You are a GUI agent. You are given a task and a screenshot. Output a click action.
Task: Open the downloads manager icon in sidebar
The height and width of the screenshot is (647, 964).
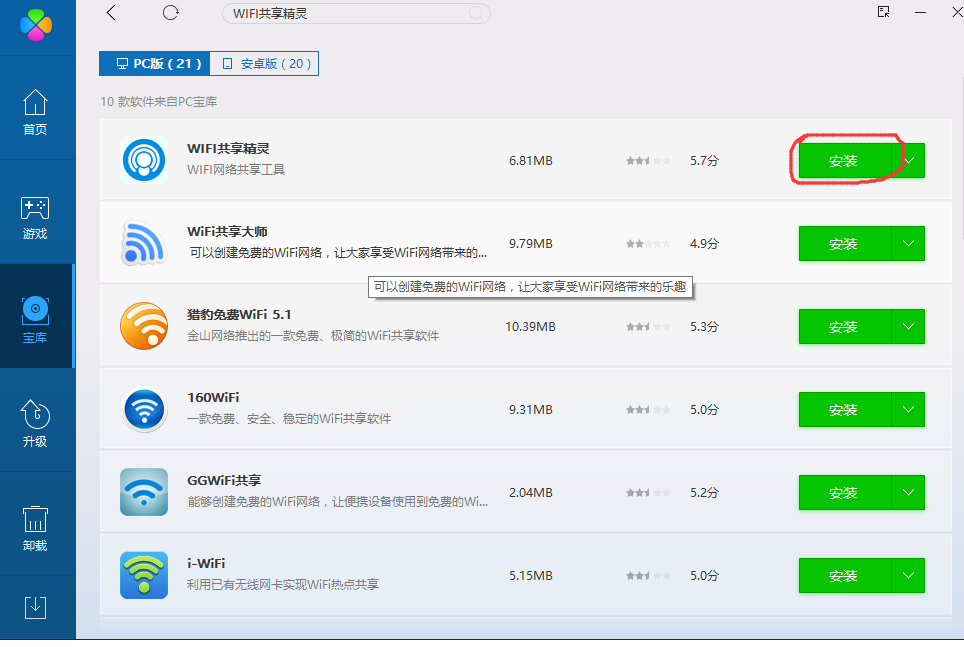click(35, 608)
